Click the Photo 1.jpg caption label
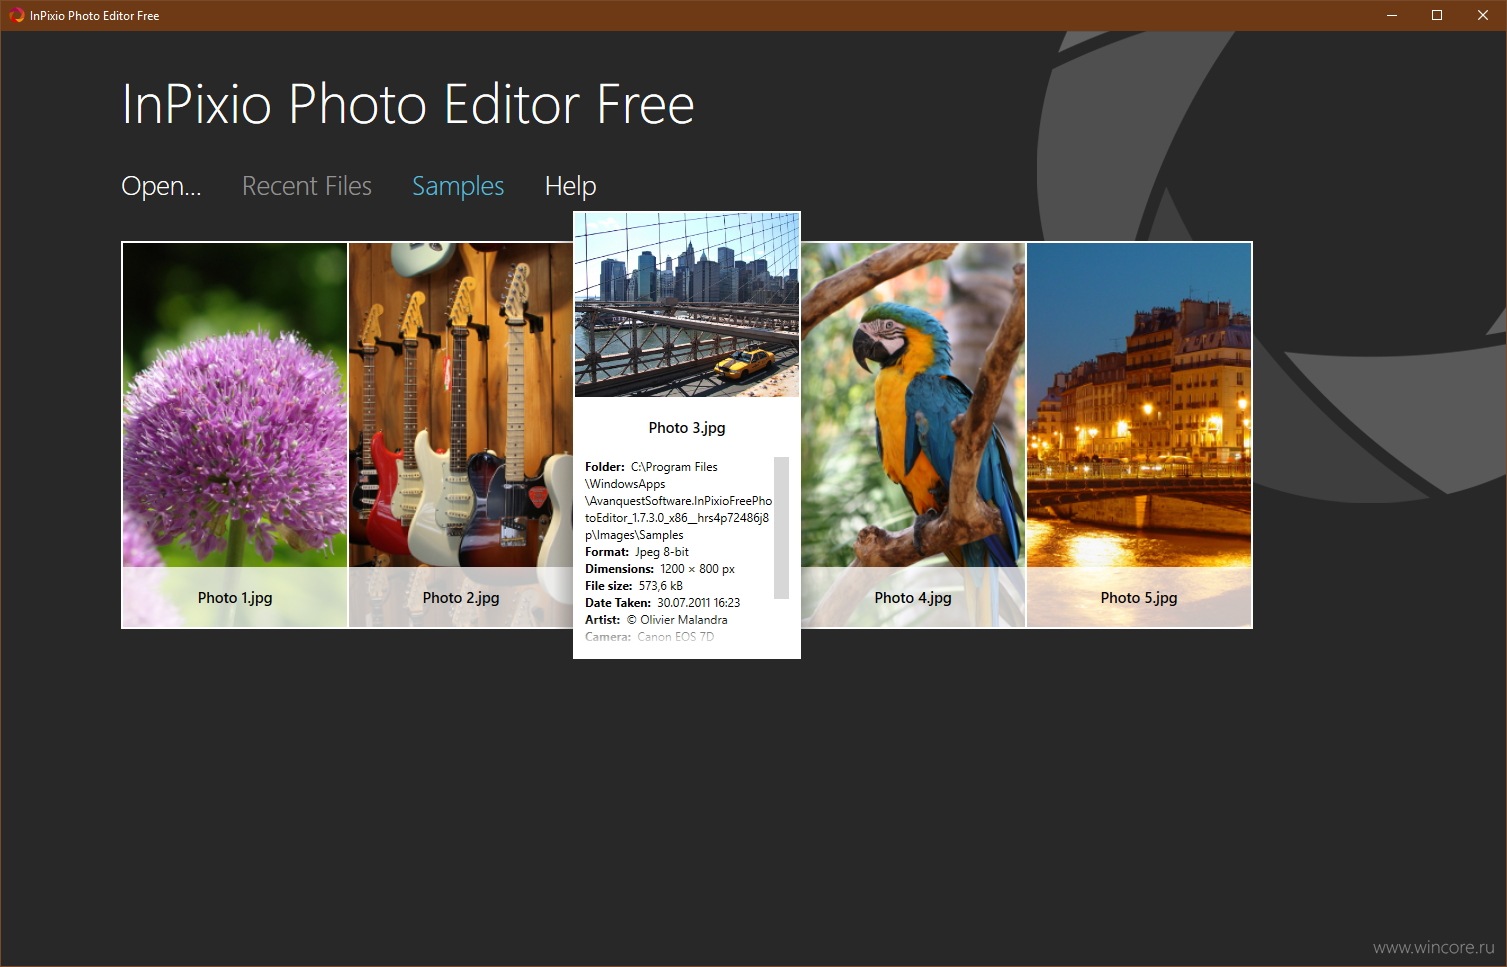This screenshot has width=1507, height=967. (235, 598)
